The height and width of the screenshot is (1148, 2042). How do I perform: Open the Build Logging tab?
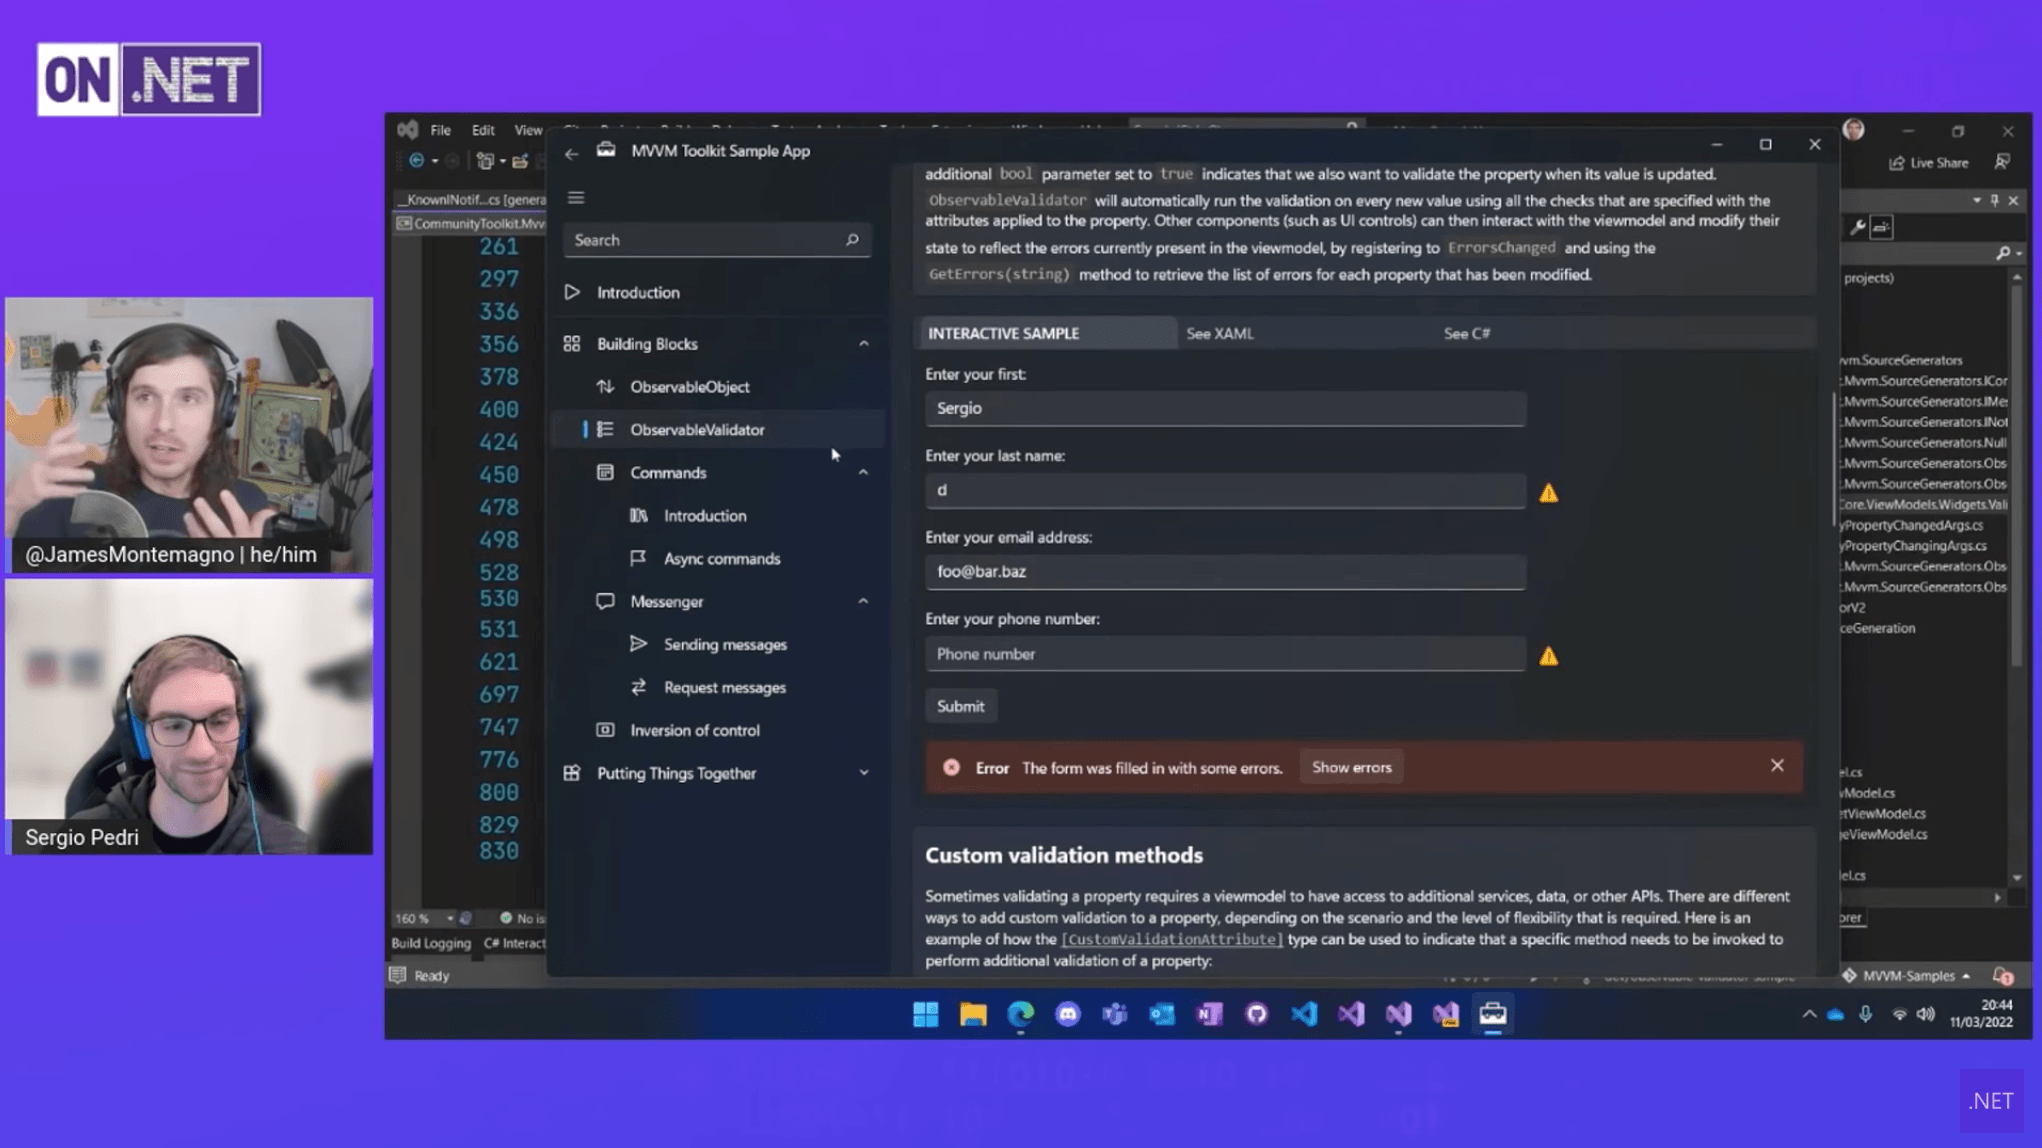[431, 944]
